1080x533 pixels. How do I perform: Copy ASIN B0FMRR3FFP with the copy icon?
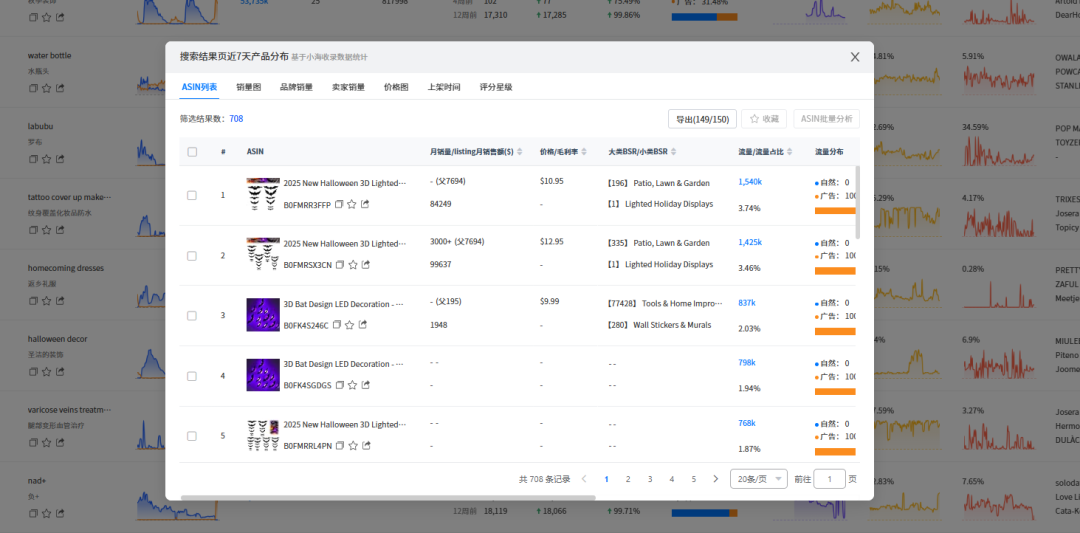click(339, 205)
